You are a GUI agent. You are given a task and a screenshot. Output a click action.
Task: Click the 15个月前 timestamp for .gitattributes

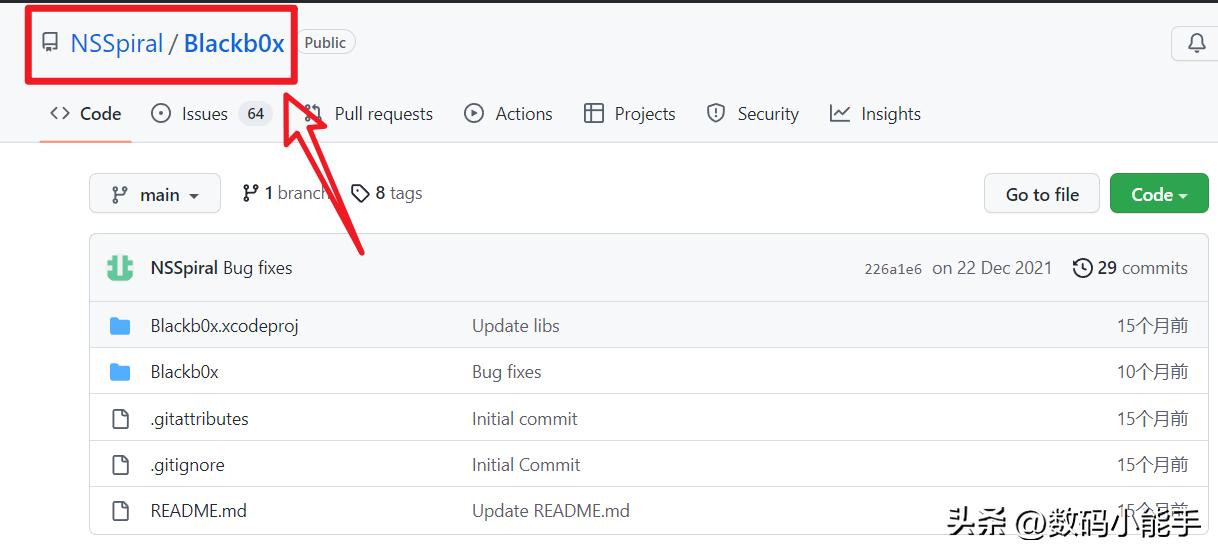coord(1152,419)
